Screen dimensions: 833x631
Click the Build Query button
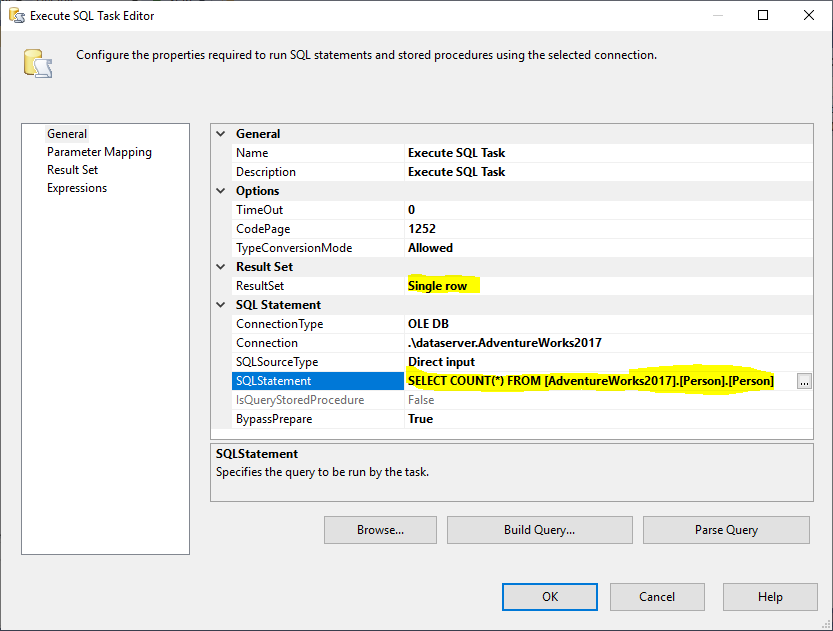click(x=539, y=530)
